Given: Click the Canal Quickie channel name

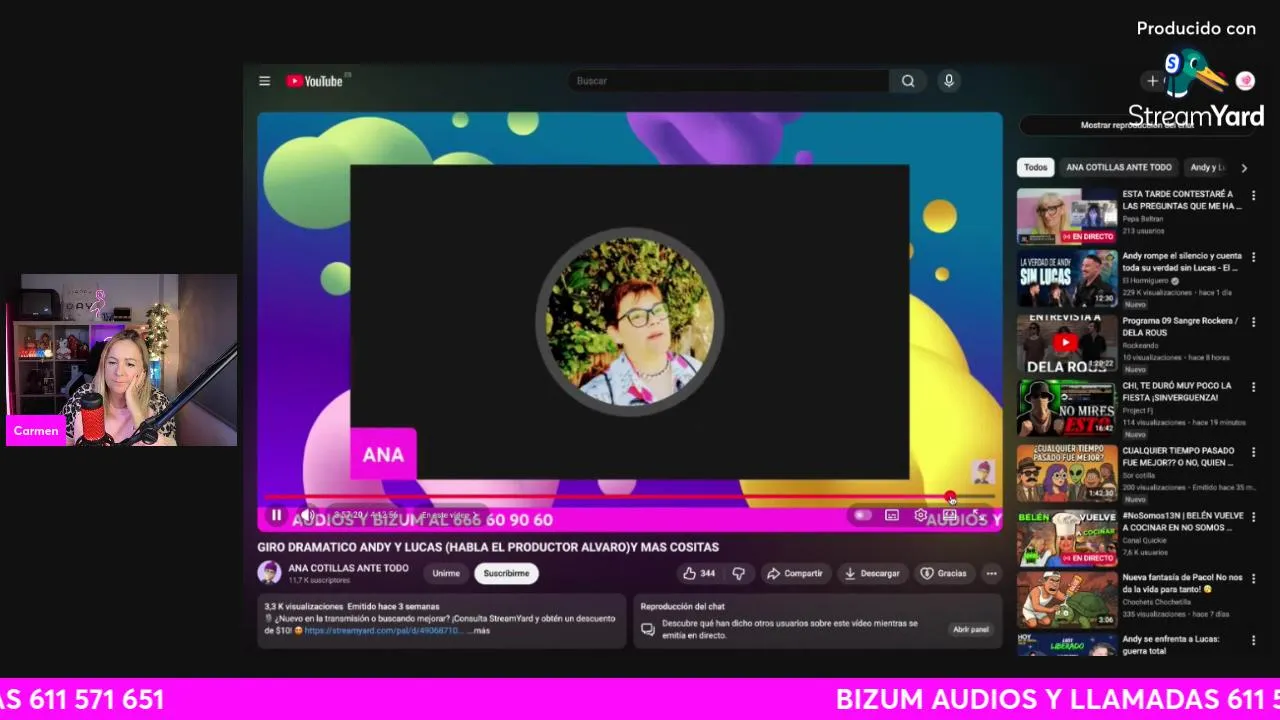Looking at the screenshot, I should tap(1144, 541).
